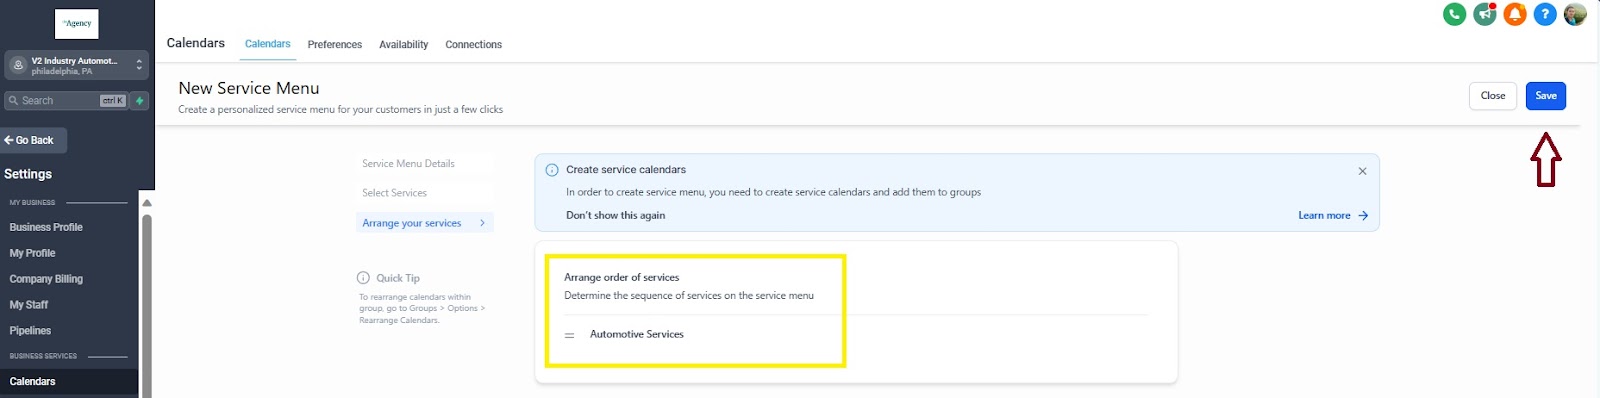Image resolution: width=1600 pixels, height=398 pixels.
Task: Click the Arrange your services chevron
Action: click(x=482, y=223)
